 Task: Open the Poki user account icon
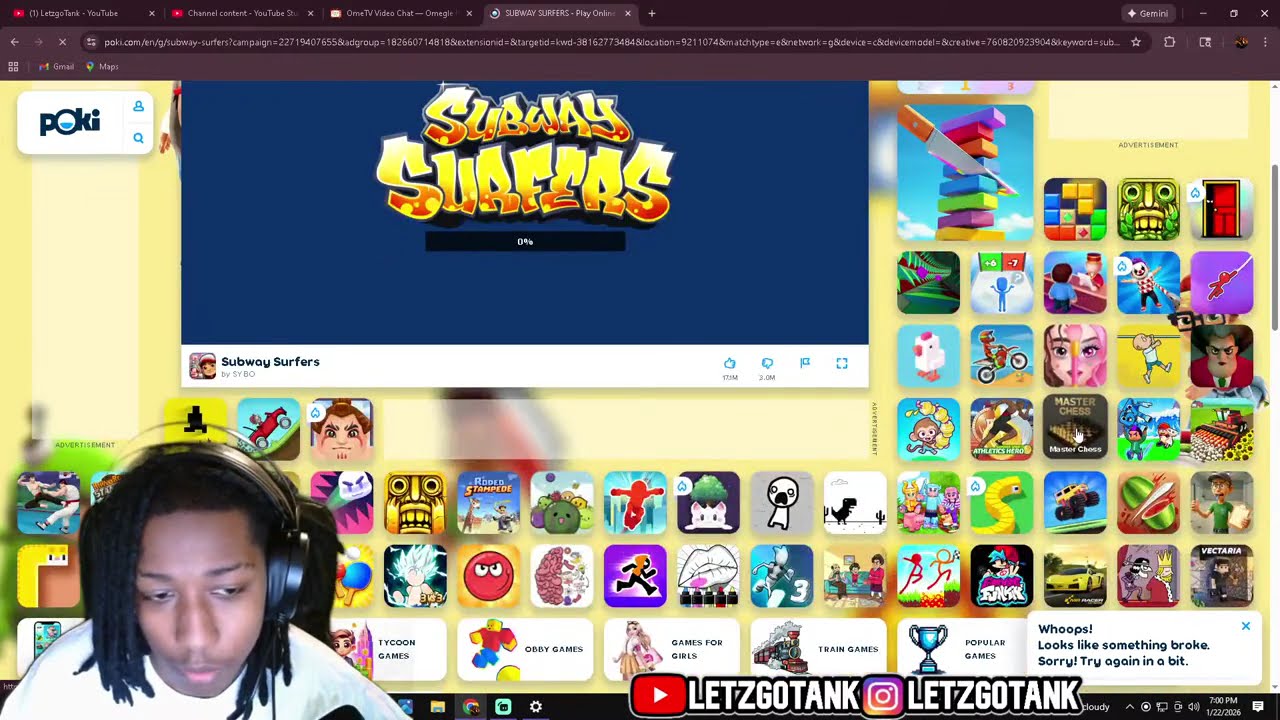point(138,106)
